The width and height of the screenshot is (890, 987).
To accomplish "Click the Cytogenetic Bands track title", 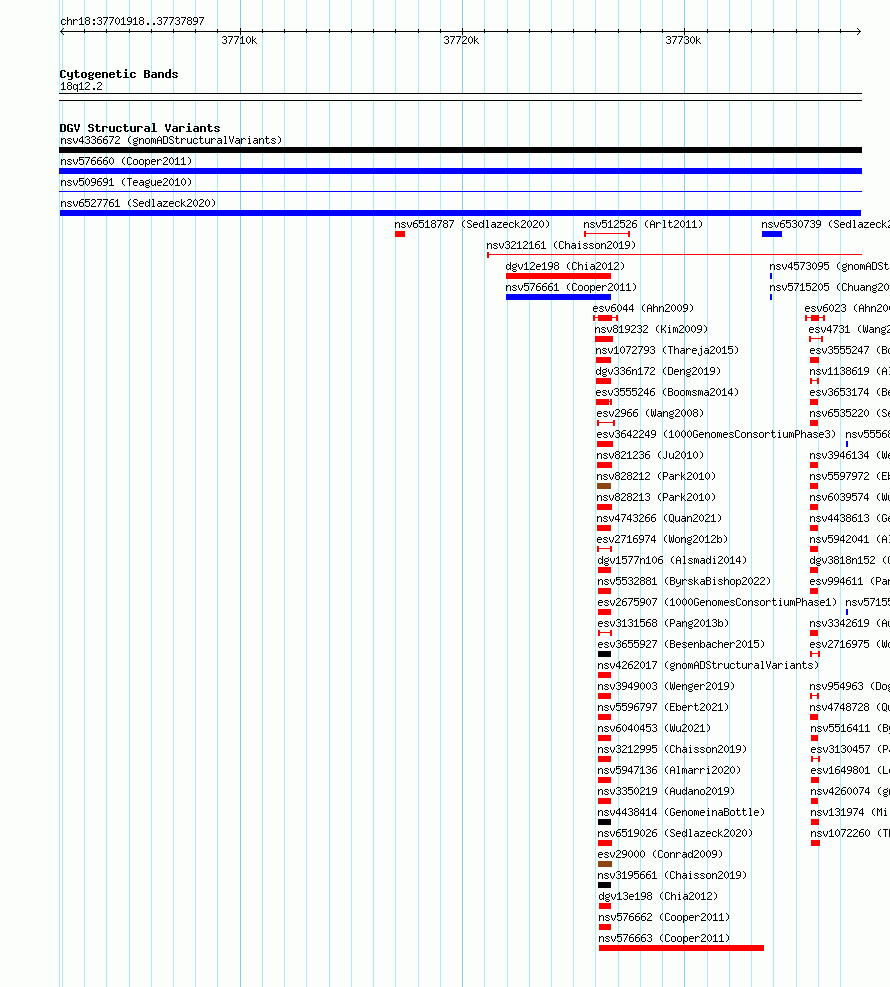I will click(119, 74).
